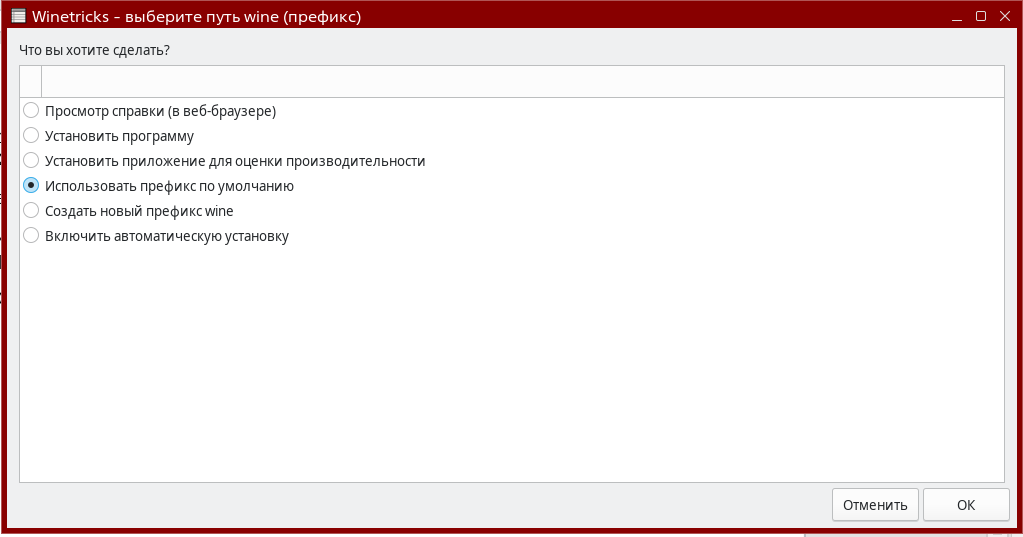Select the 'Просмотр справки (в веб-браузере)' radio button
This screenshot has height=537, width=1023.
(x=31, y=110)
